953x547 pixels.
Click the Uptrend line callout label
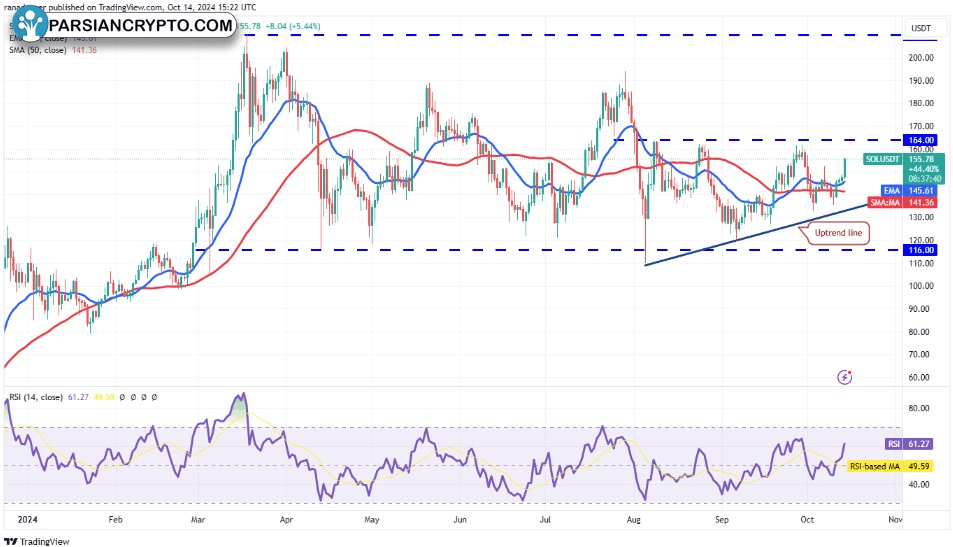click(838, 233)
